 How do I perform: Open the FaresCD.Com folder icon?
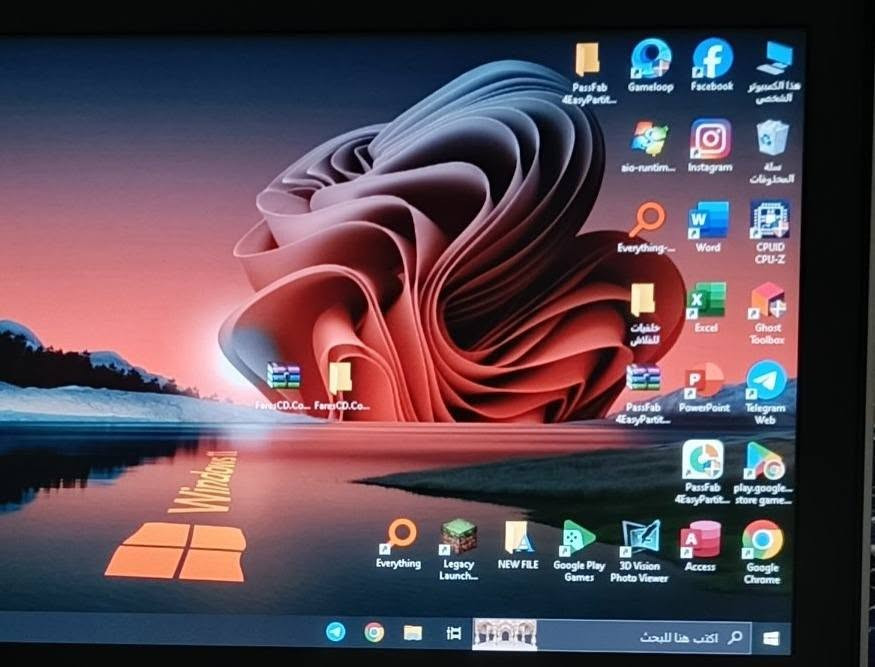(341, 386)
